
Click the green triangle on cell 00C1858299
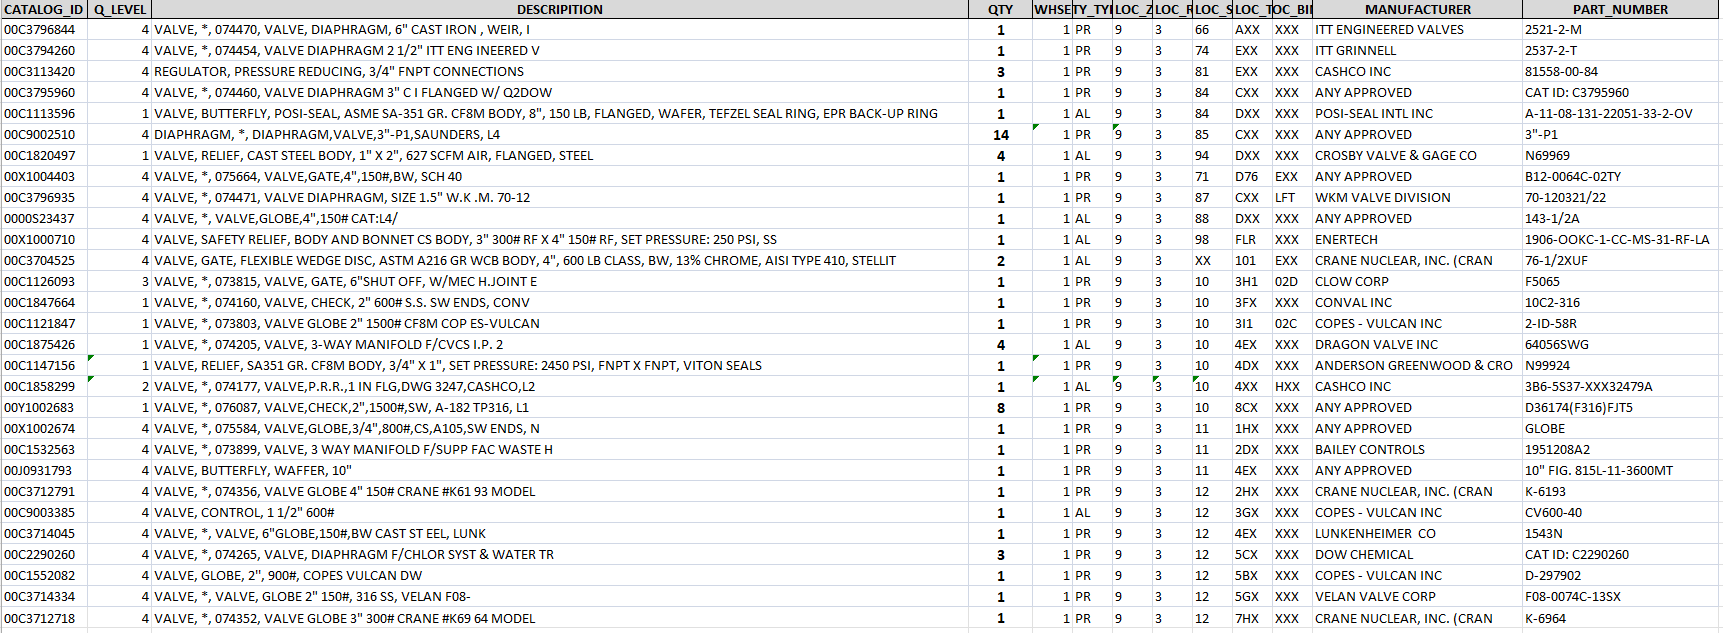(x=91, y=379)
